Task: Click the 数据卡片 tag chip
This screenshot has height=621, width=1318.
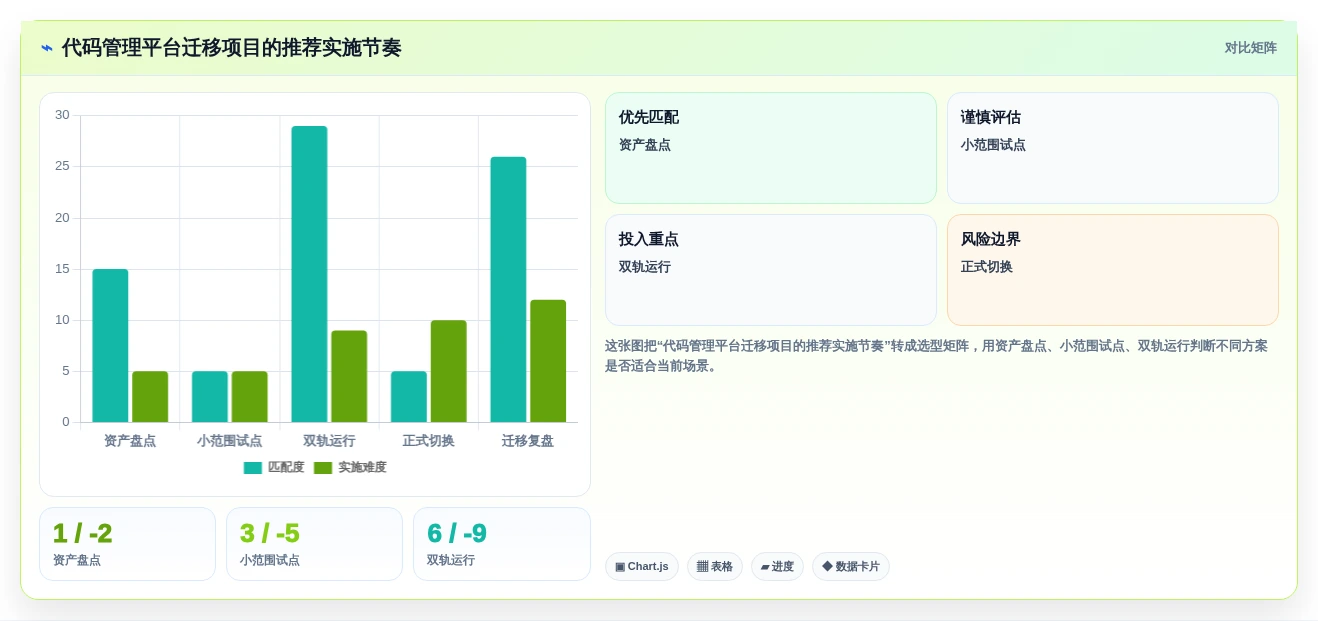Action: 851,567
